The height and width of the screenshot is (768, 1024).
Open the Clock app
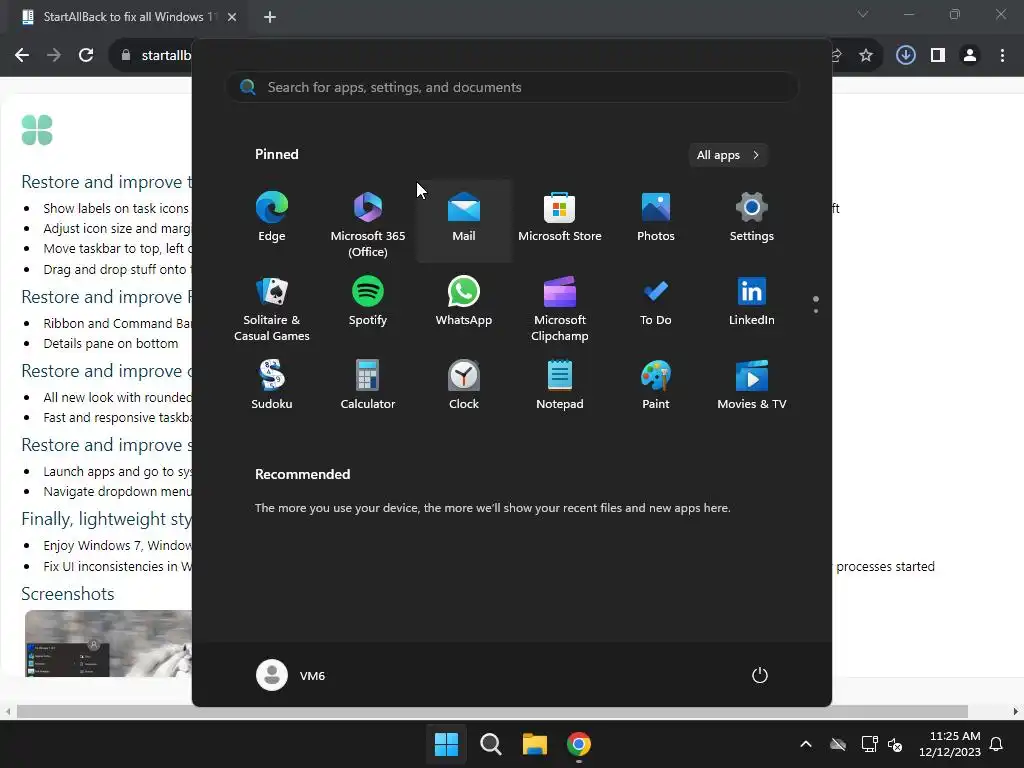tap(464, 385)
